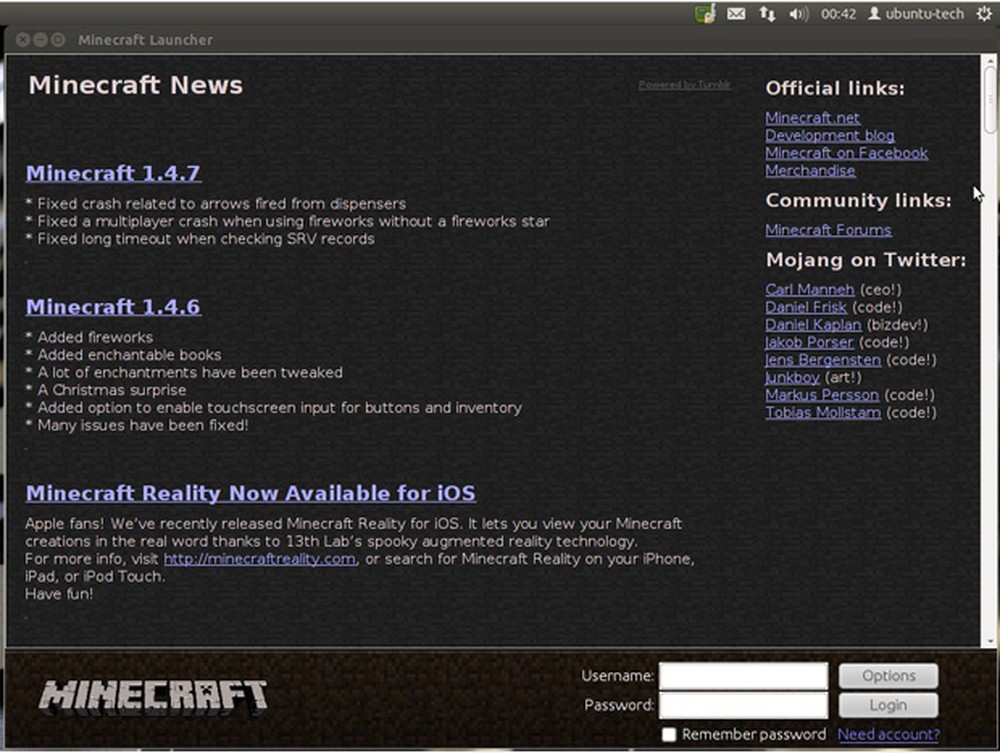Open Jakob Porser's Twitter link
Image resolution: width=1000 pixels, height=753 pixels.
(x=809, y=342)
